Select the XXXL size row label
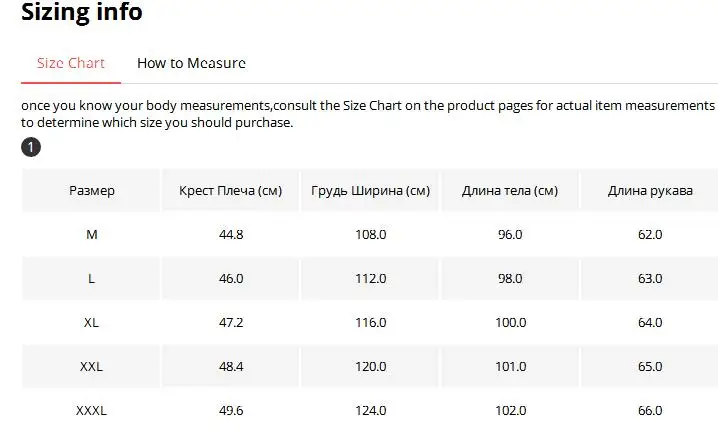The height and width of the screenshot is (439, 718). (91, 410)
